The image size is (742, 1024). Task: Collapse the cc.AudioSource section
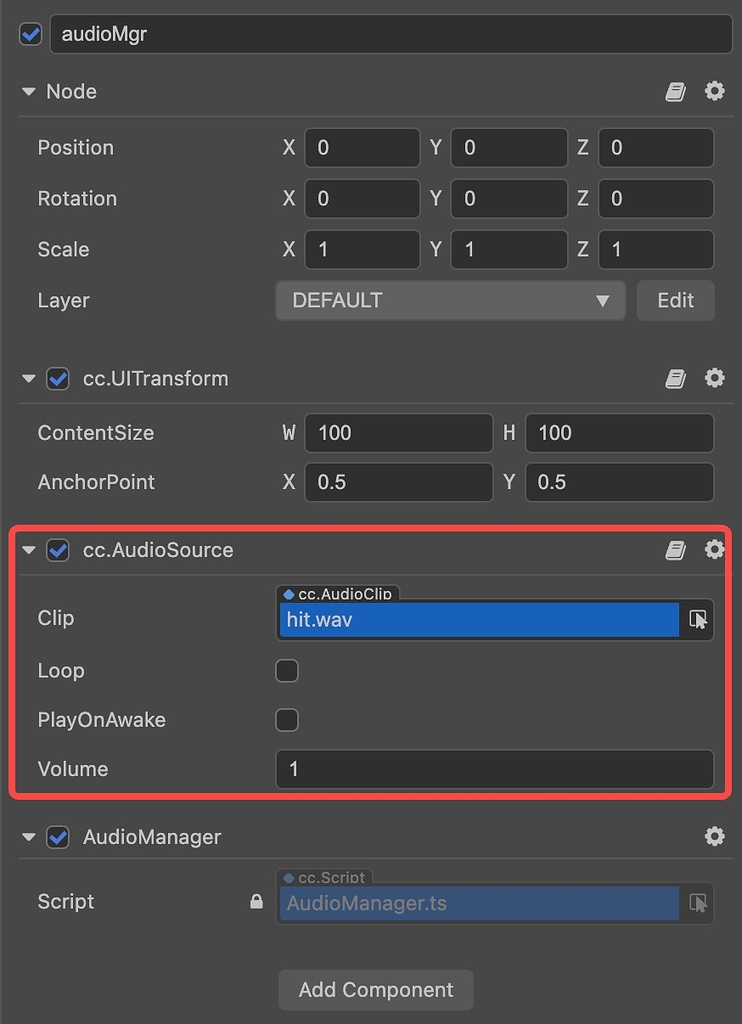28,550
